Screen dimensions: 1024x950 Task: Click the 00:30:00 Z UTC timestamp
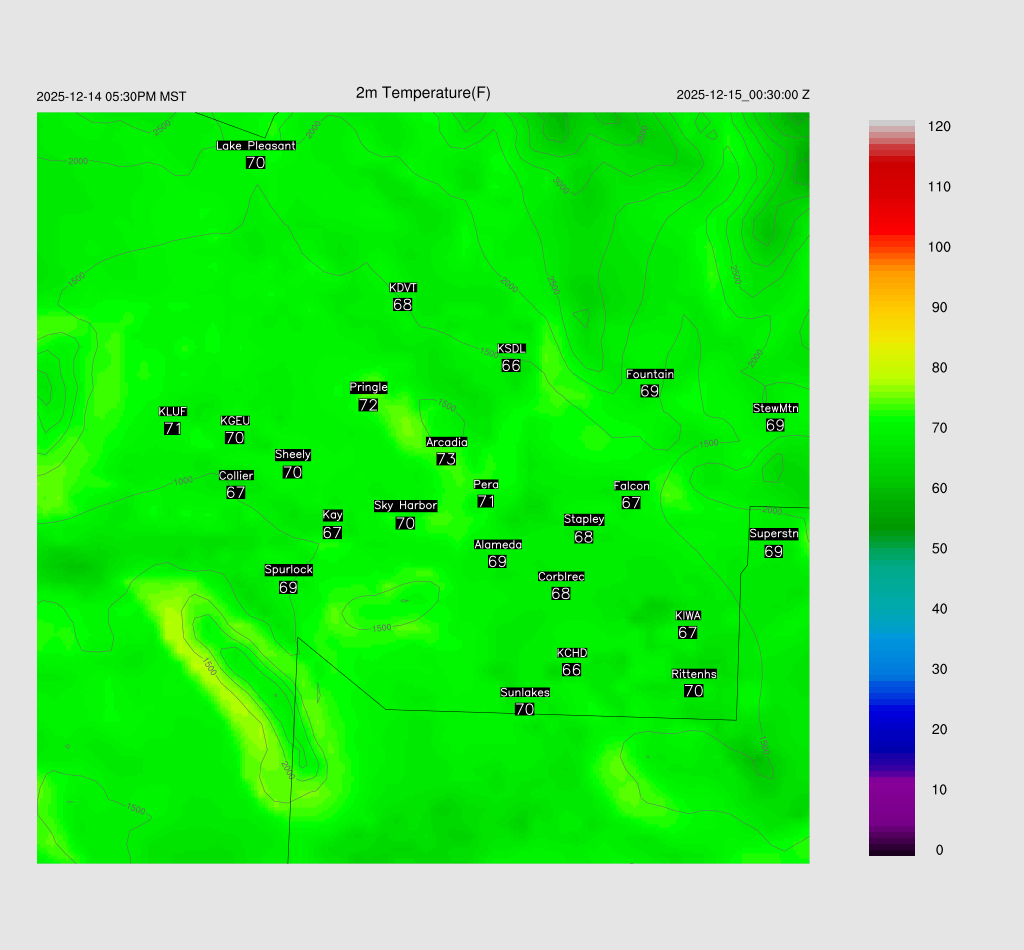743,95
